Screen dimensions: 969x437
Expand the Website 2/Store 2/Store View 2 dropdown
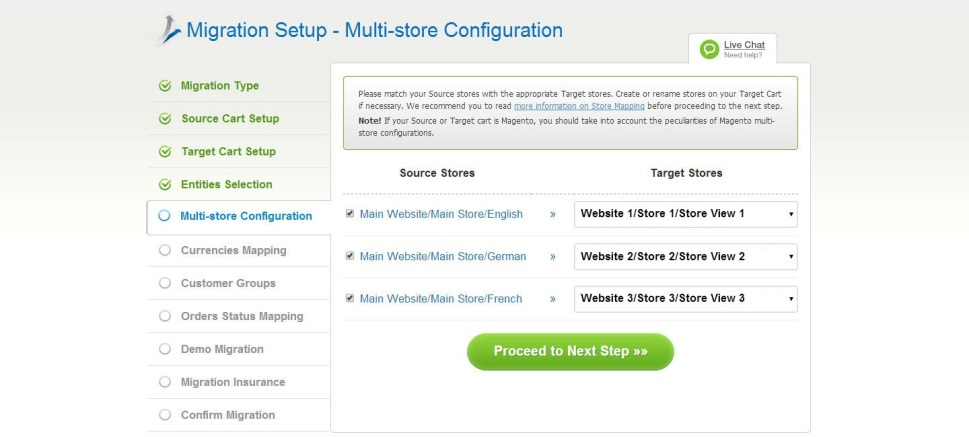tap(685, 257)
